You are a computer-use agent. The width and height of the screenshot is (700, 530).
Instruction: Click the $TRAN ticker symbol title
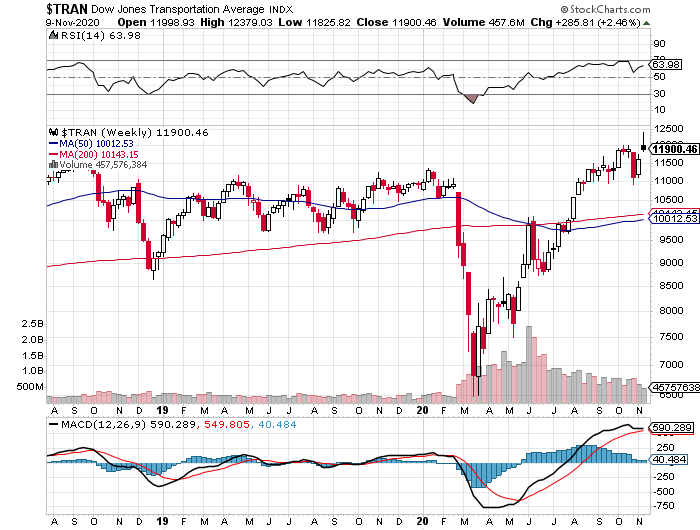(67, 9)
